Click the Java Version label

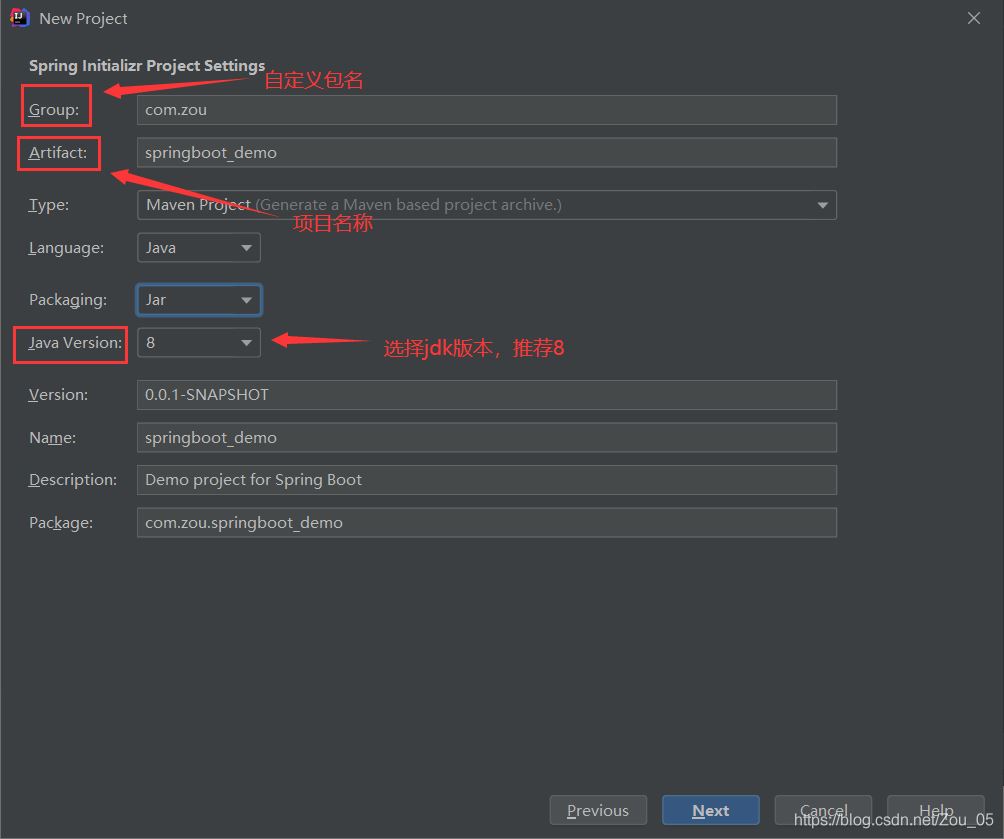click(75, 343)
